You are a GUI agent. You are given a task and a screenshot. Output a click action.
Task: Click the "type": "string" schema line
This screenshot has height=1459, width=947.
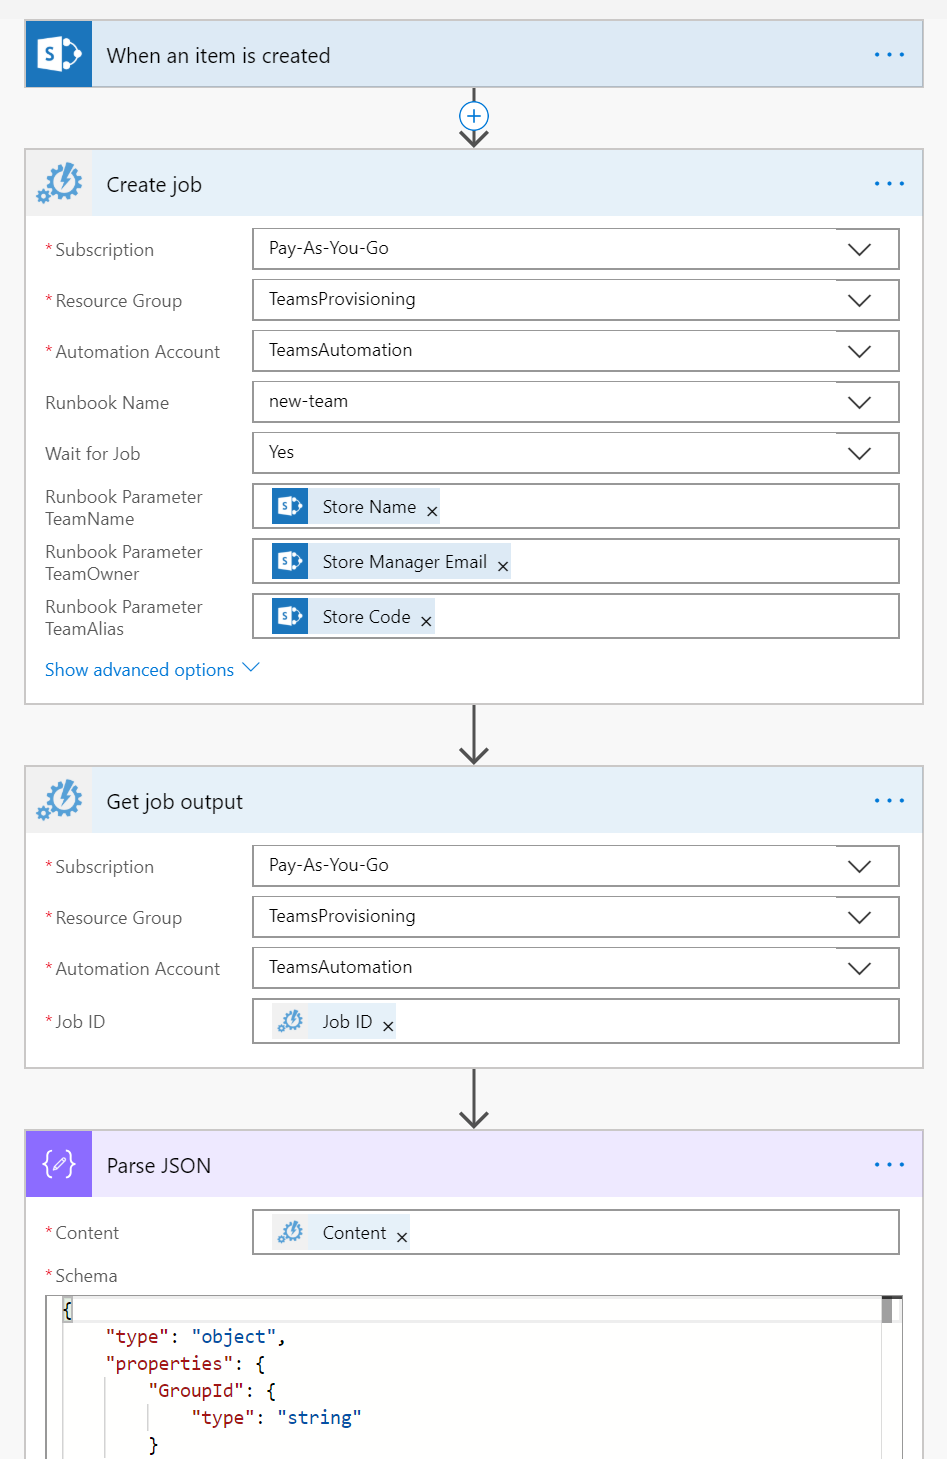[276, 1418]
